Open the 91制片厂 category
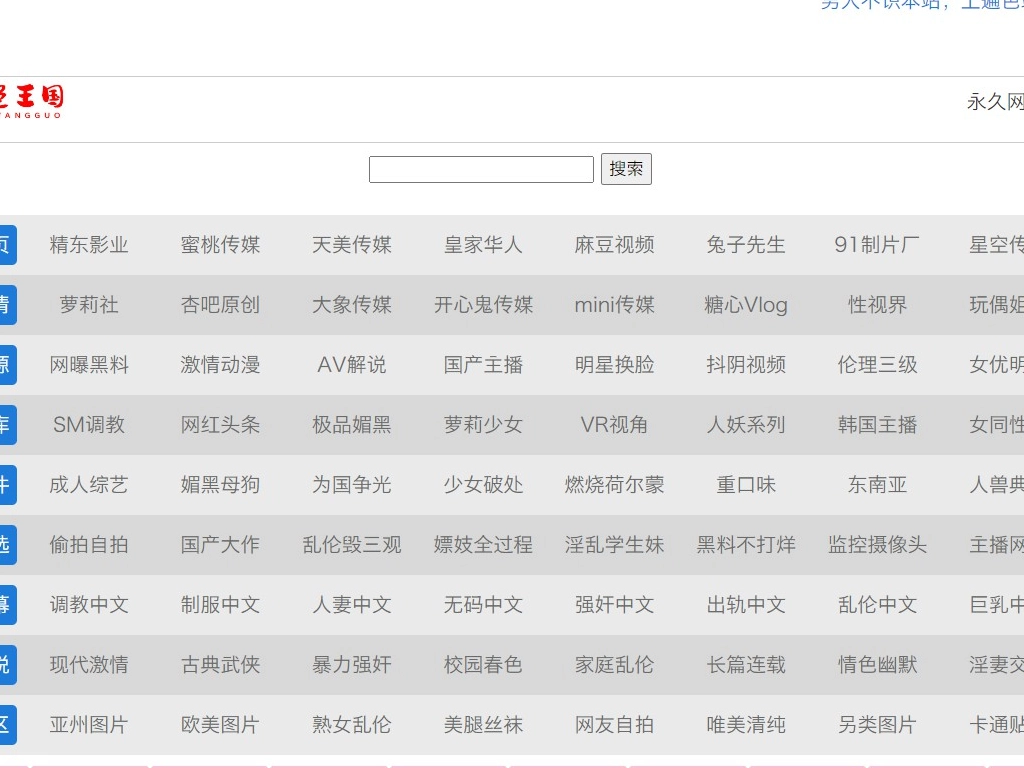The height and width of the screenshot is (768, 1024). click(877, 245)
